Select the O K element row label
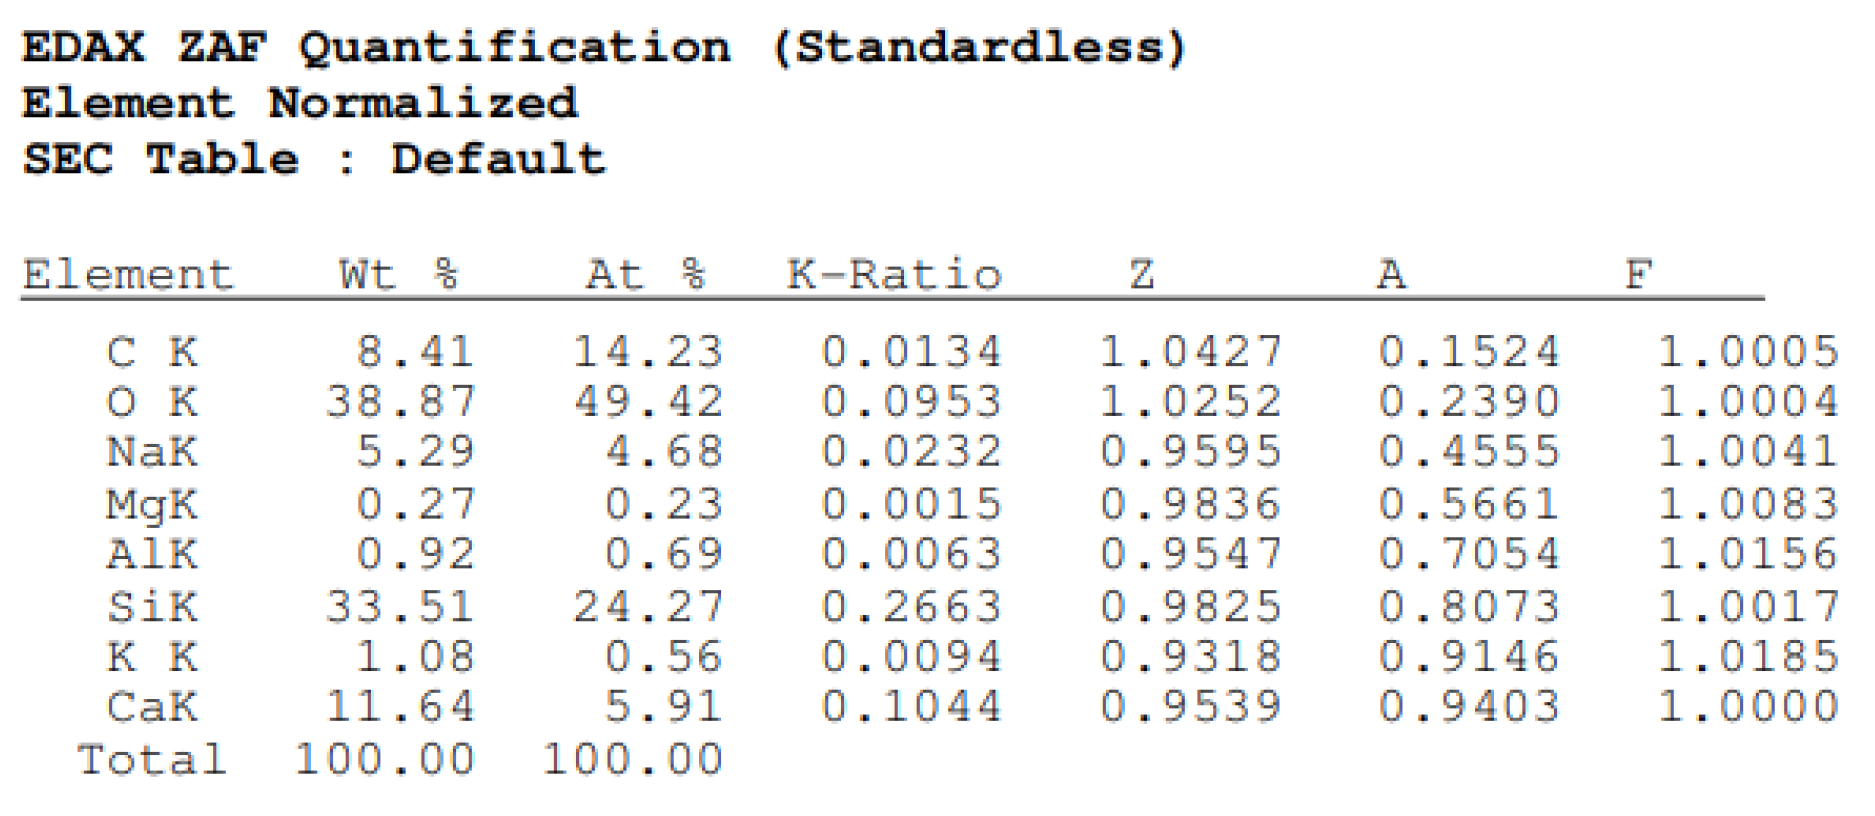 click(152, 402)
